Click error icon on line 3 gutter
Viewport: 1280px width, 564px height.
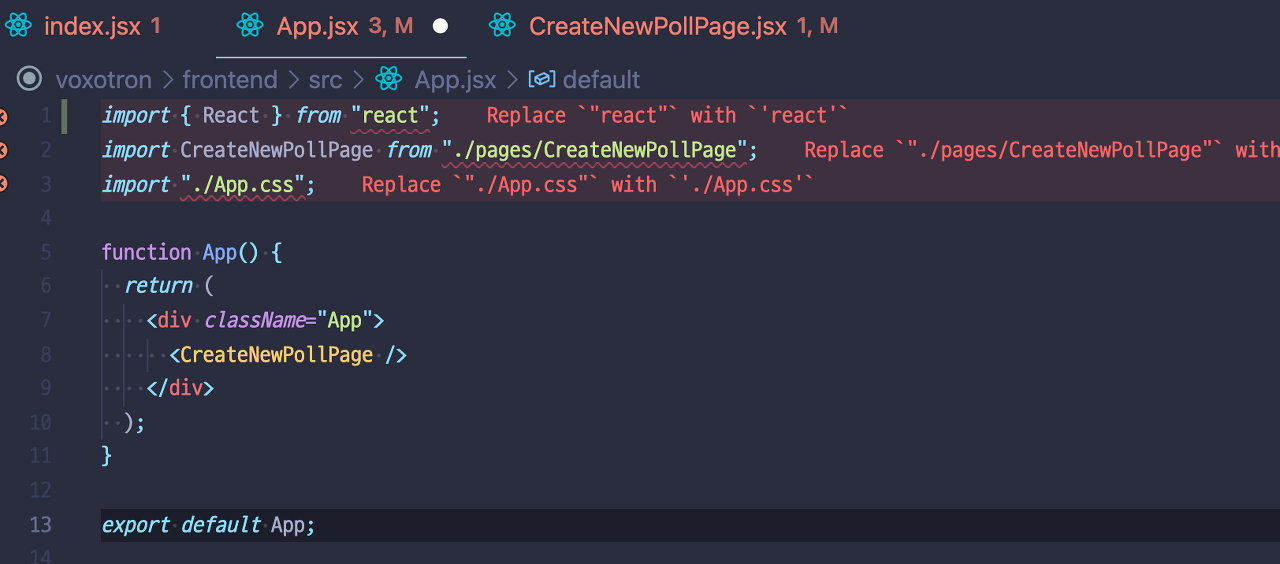point(2,184)
